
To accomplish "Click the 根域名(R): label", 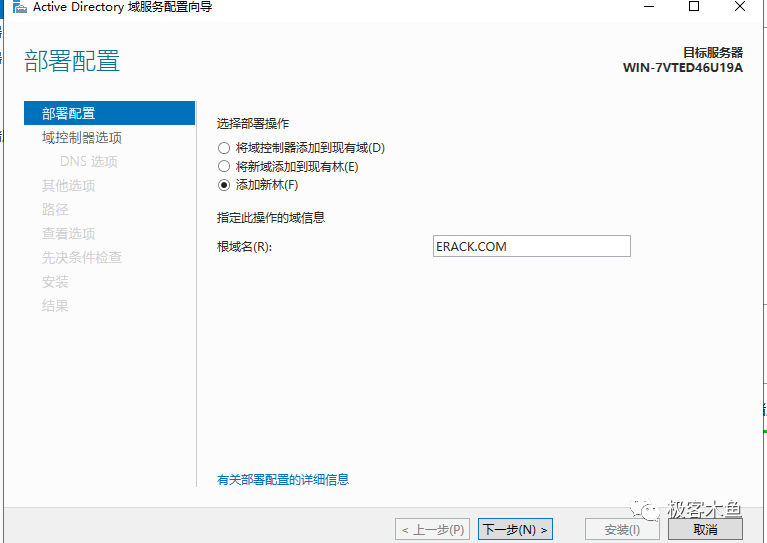I will point(244,247).
